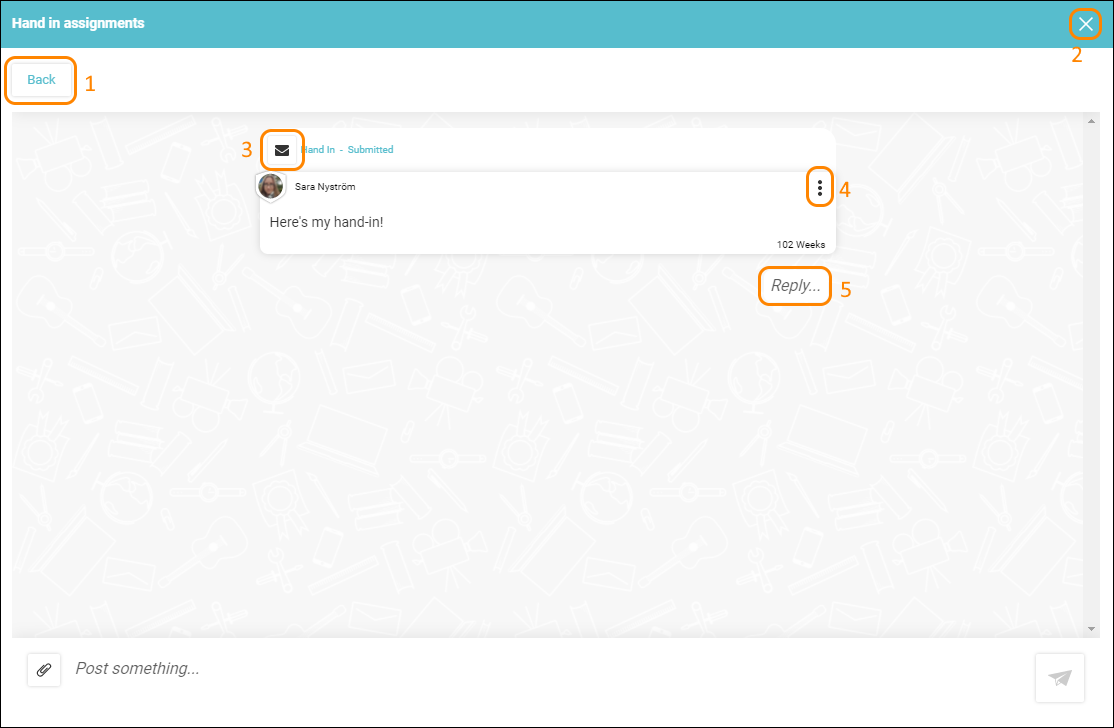Click the paperclip attach file icon
The width and height of the screenshot is (1114, 728).
tap(44, 670)
